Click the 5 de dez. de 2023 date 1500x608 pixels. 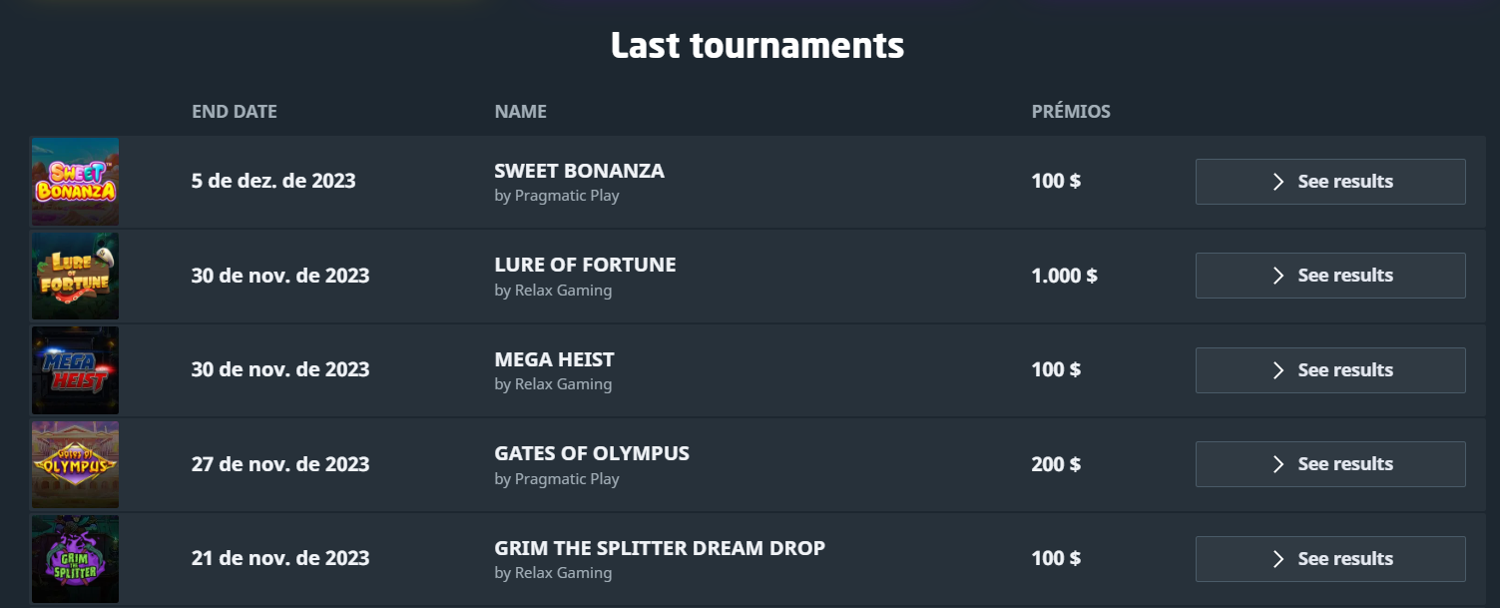point(273,182)
